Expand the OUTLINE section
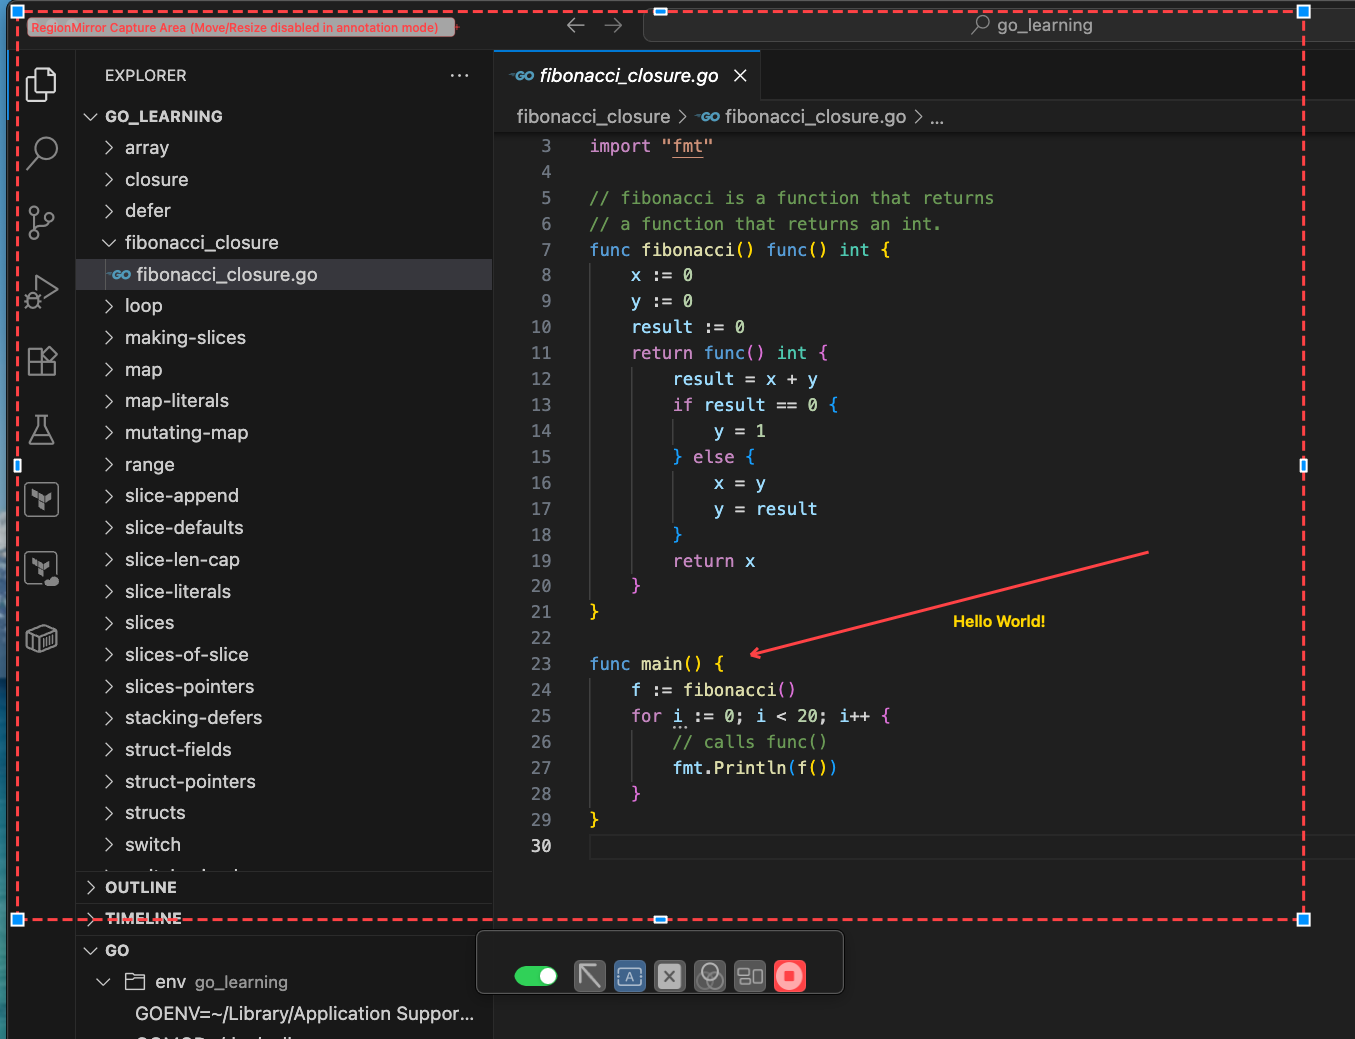The image size is (1355, 1039). tap(141, 888)
